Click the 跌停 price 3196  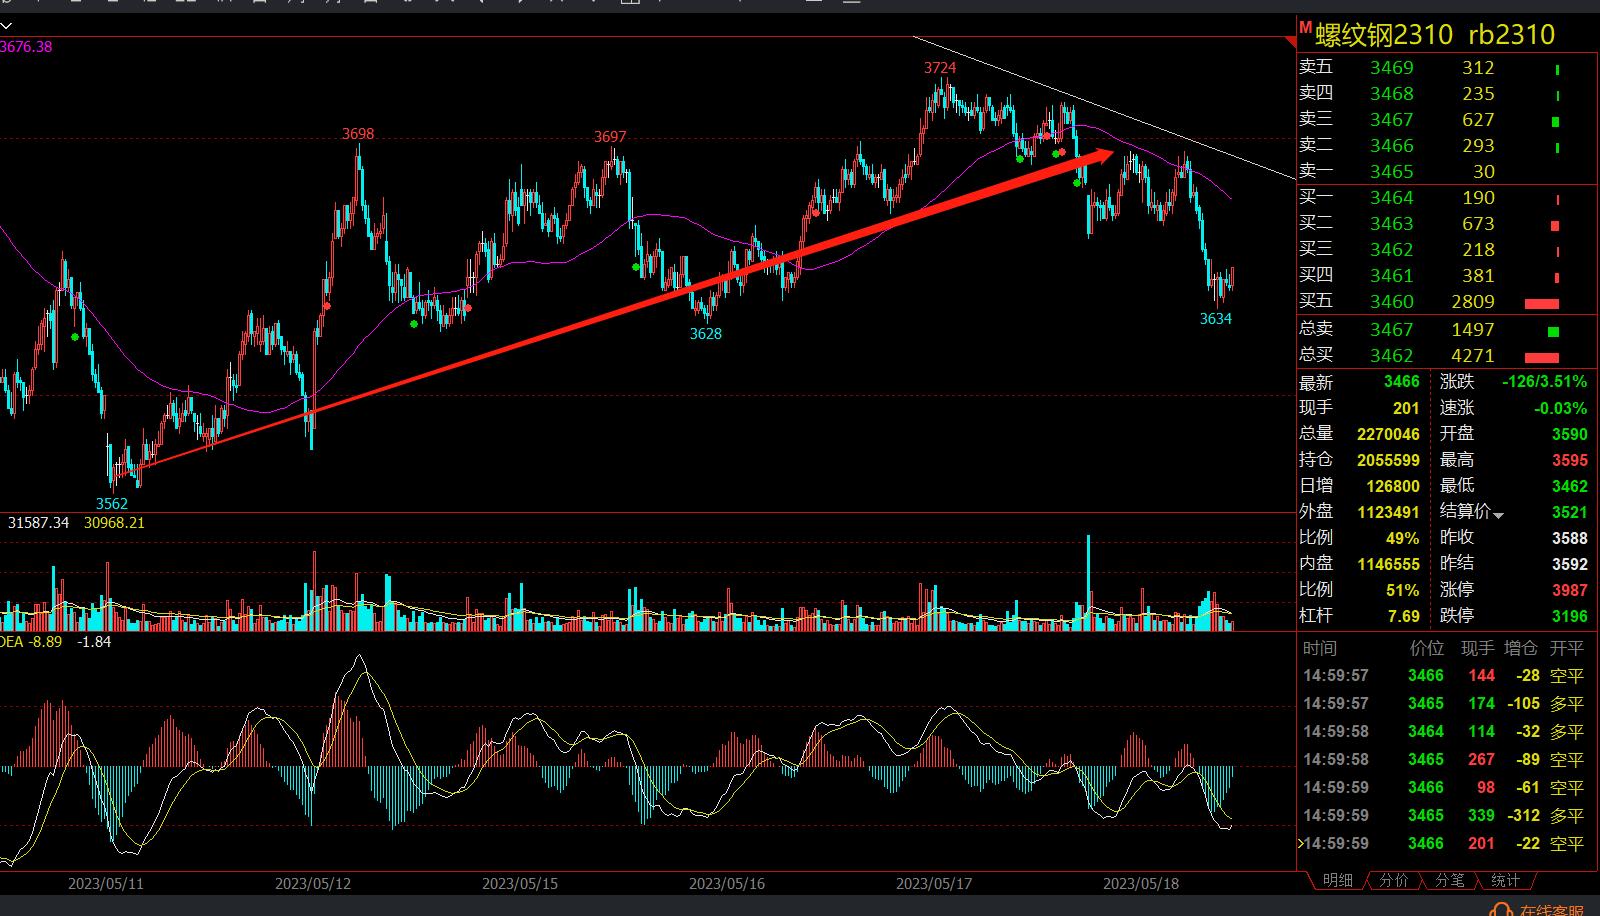[1569, 616]
